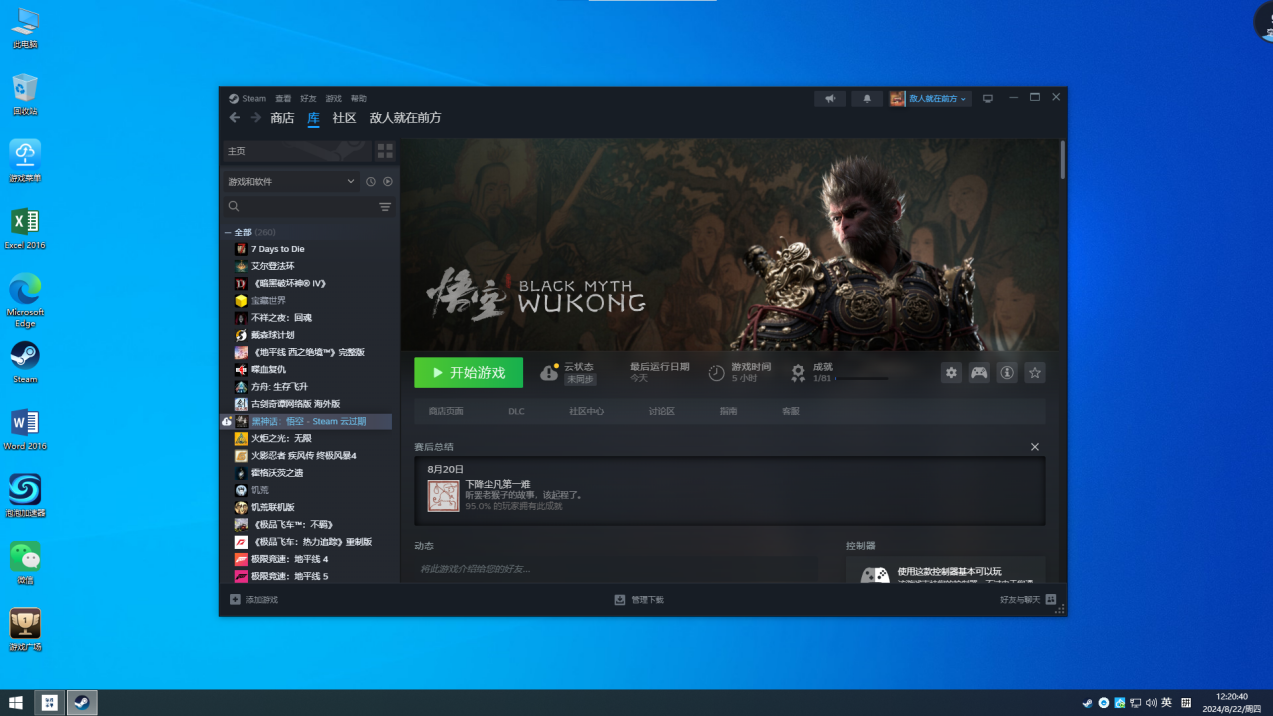The image size is (1273, 716).
Task: Open library advanced filter options icon
Action: pos(385,207)
